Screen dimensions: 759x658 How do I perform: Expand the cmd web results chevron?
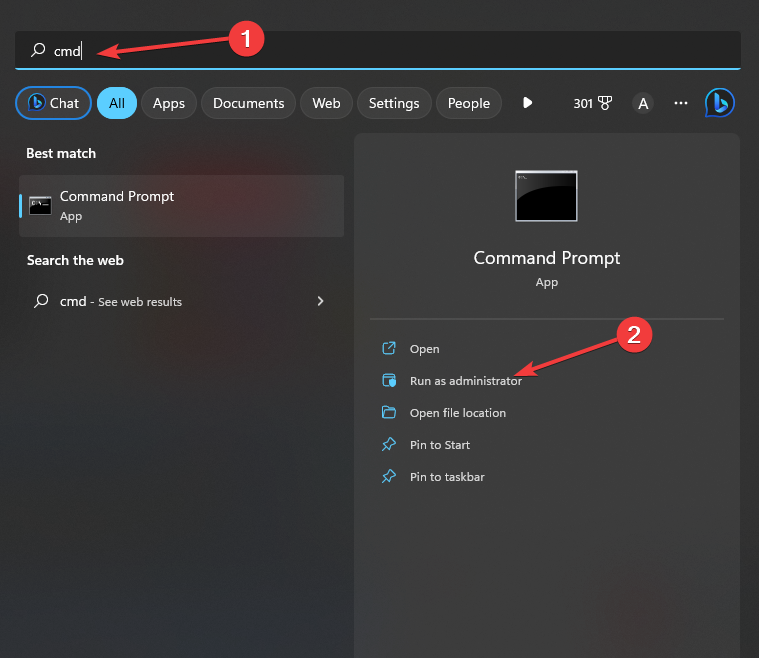pyautogui.click(x=320, y=301)
